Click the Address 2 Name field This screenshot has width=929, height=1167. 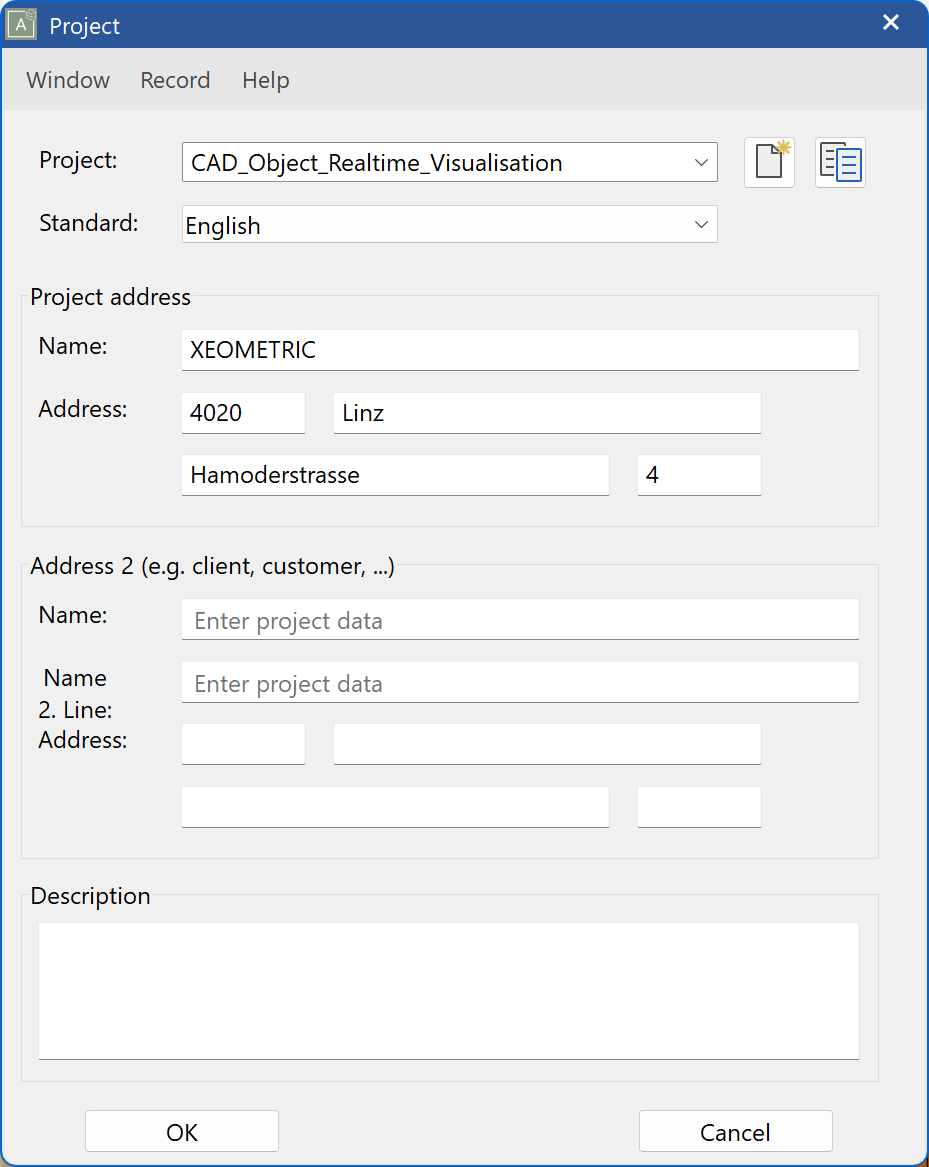tap(520, 620)
